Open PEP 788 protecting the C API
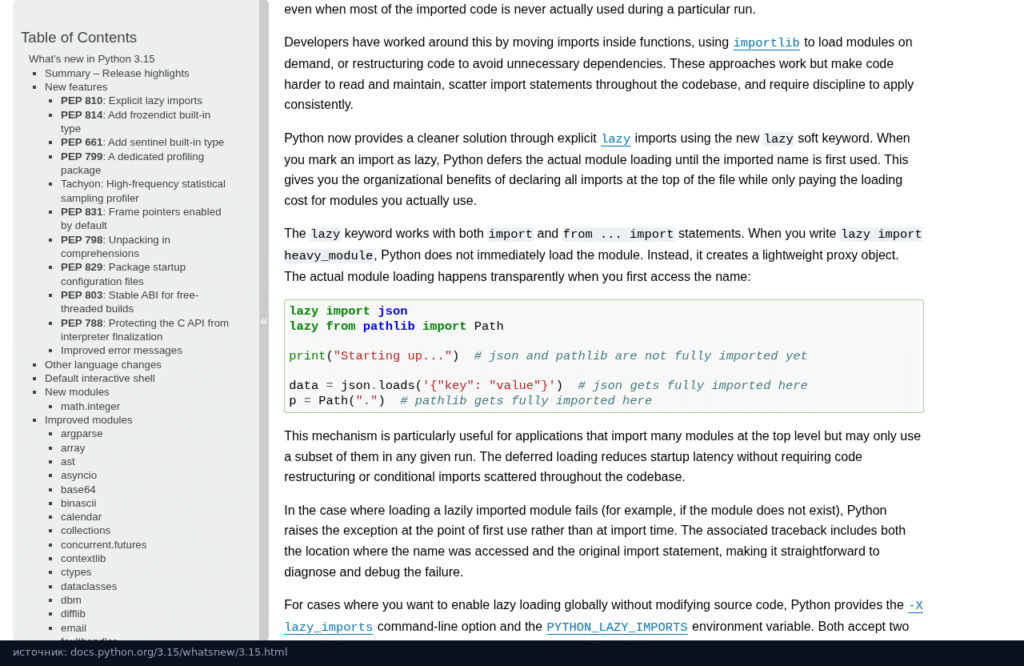This screenshot has width=1024, height=666. point(145,330)
